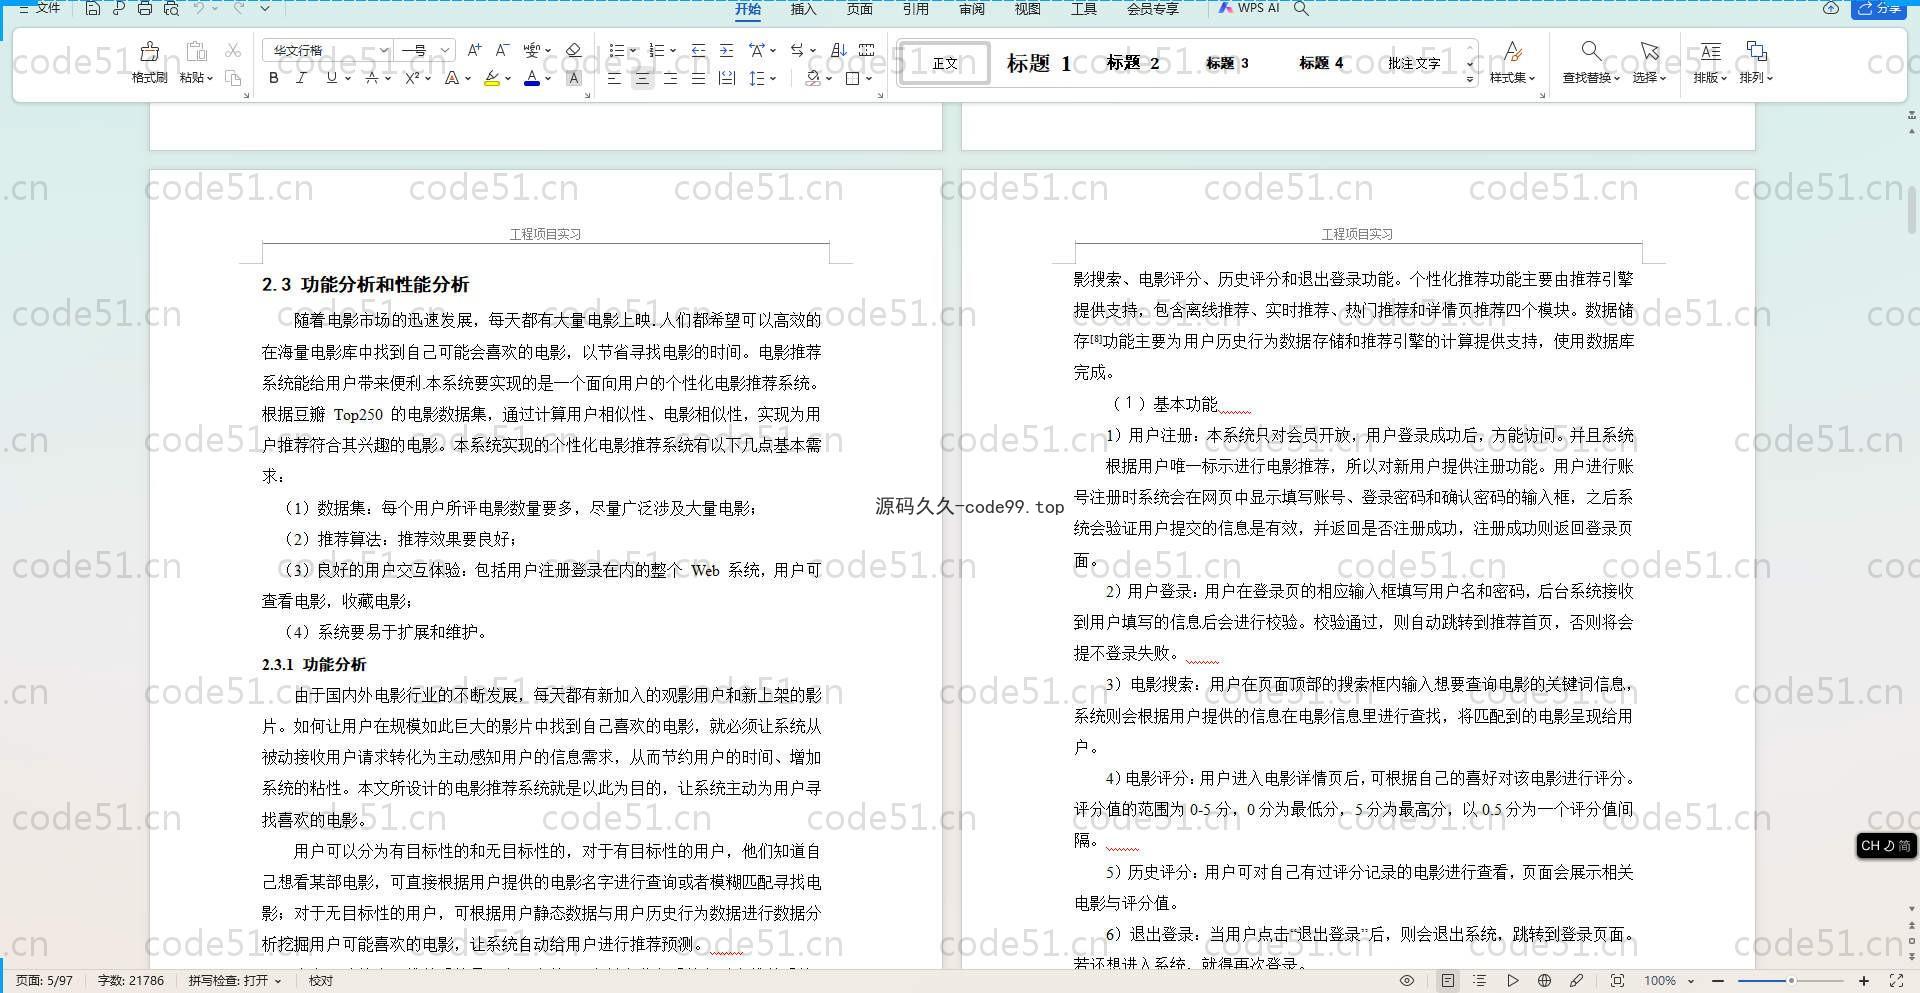This screenshot has width=1920, height=993.
Task: Click the Print icon in quick access bar
Action: 145,8
